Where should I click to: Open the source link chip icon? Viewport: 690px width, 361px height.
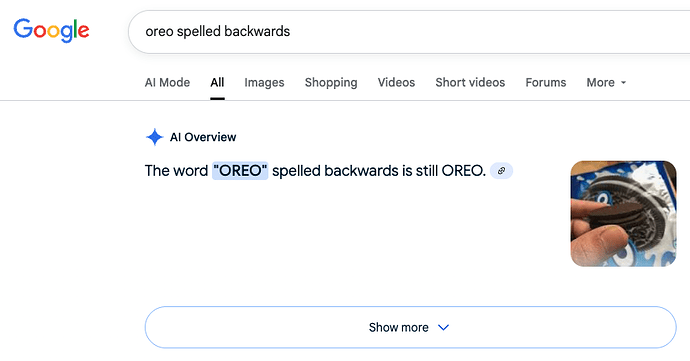501,171
